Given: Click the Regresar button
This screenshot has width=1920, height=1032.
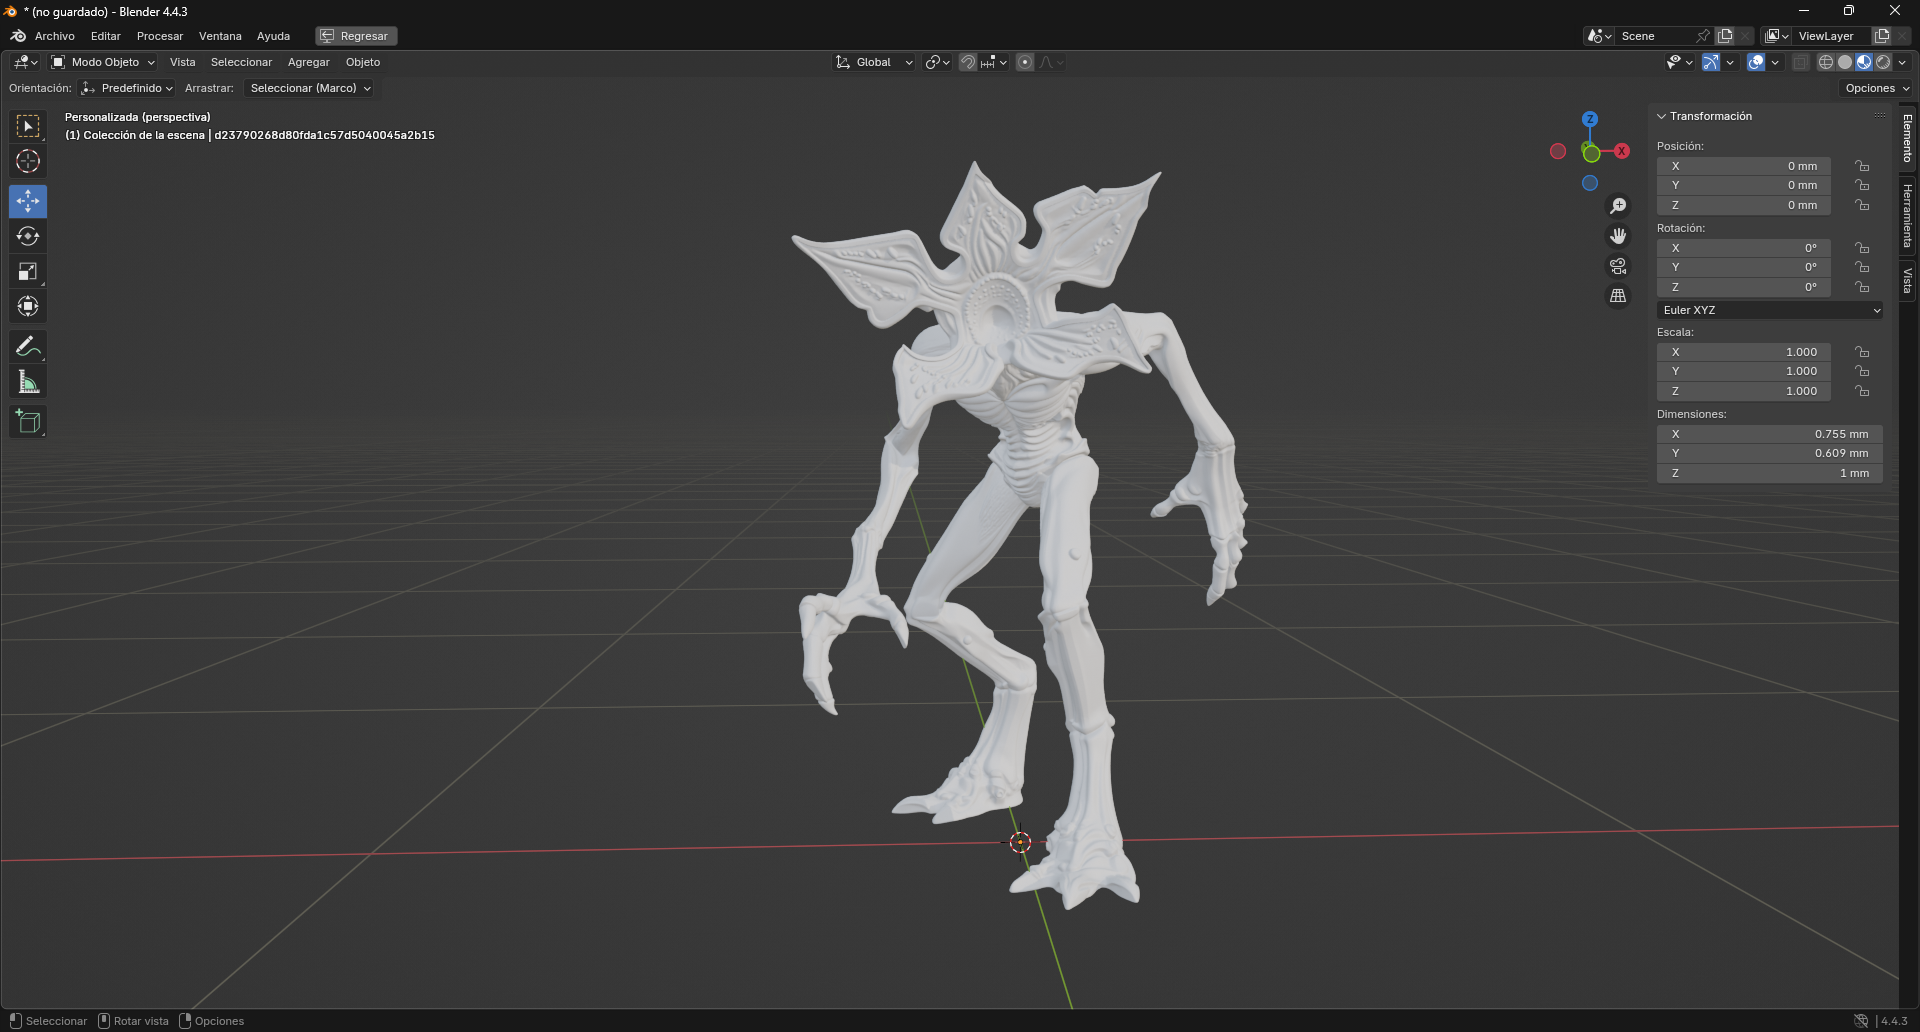Looking at the screenshot, I should click(x=356, y=36).
